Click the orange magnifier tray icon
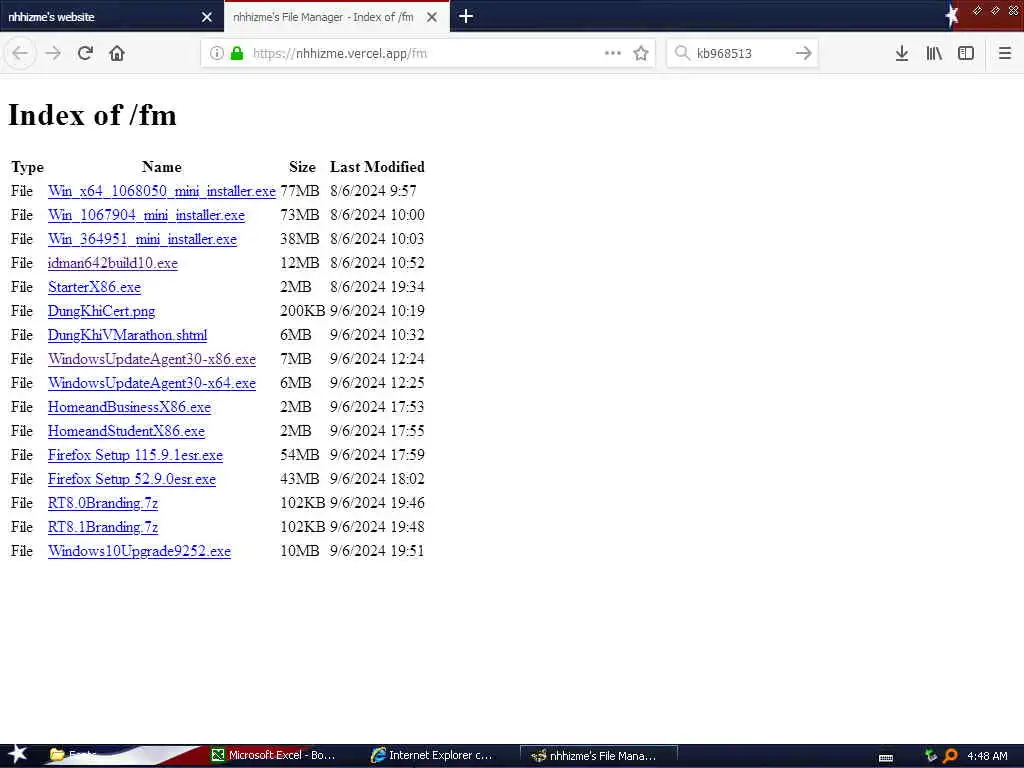 pyautogui.click(x=950, y=756)
